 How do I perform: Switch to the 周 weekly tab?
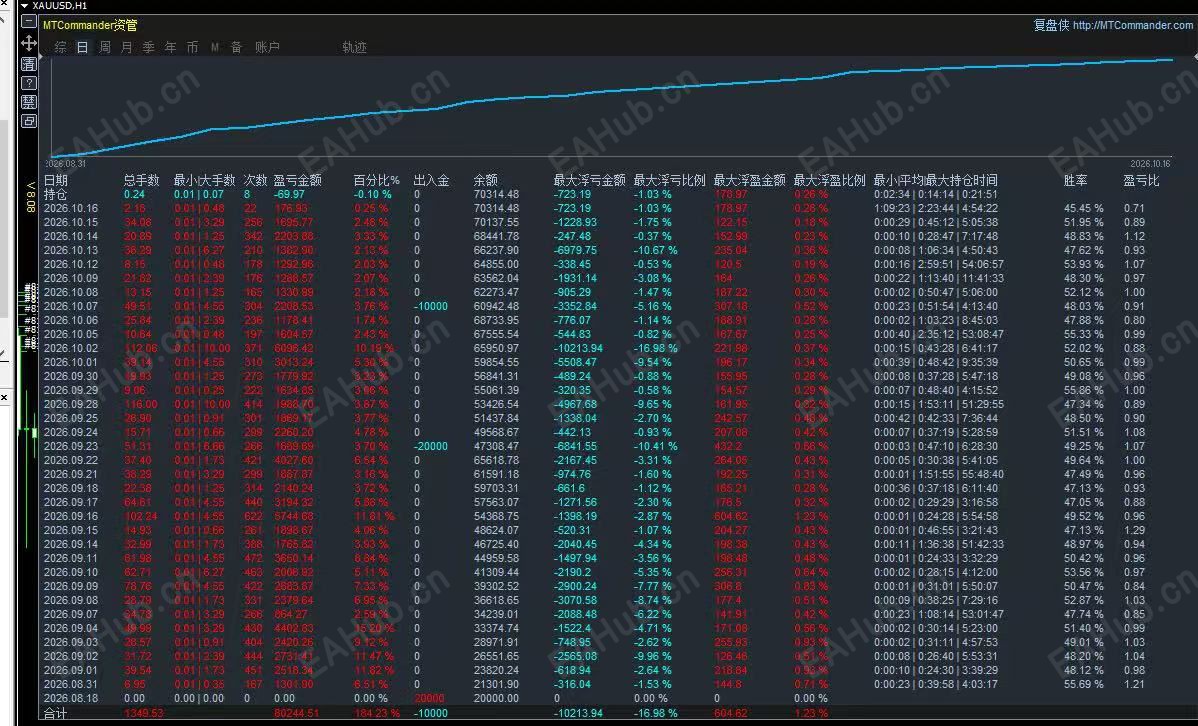105,47
